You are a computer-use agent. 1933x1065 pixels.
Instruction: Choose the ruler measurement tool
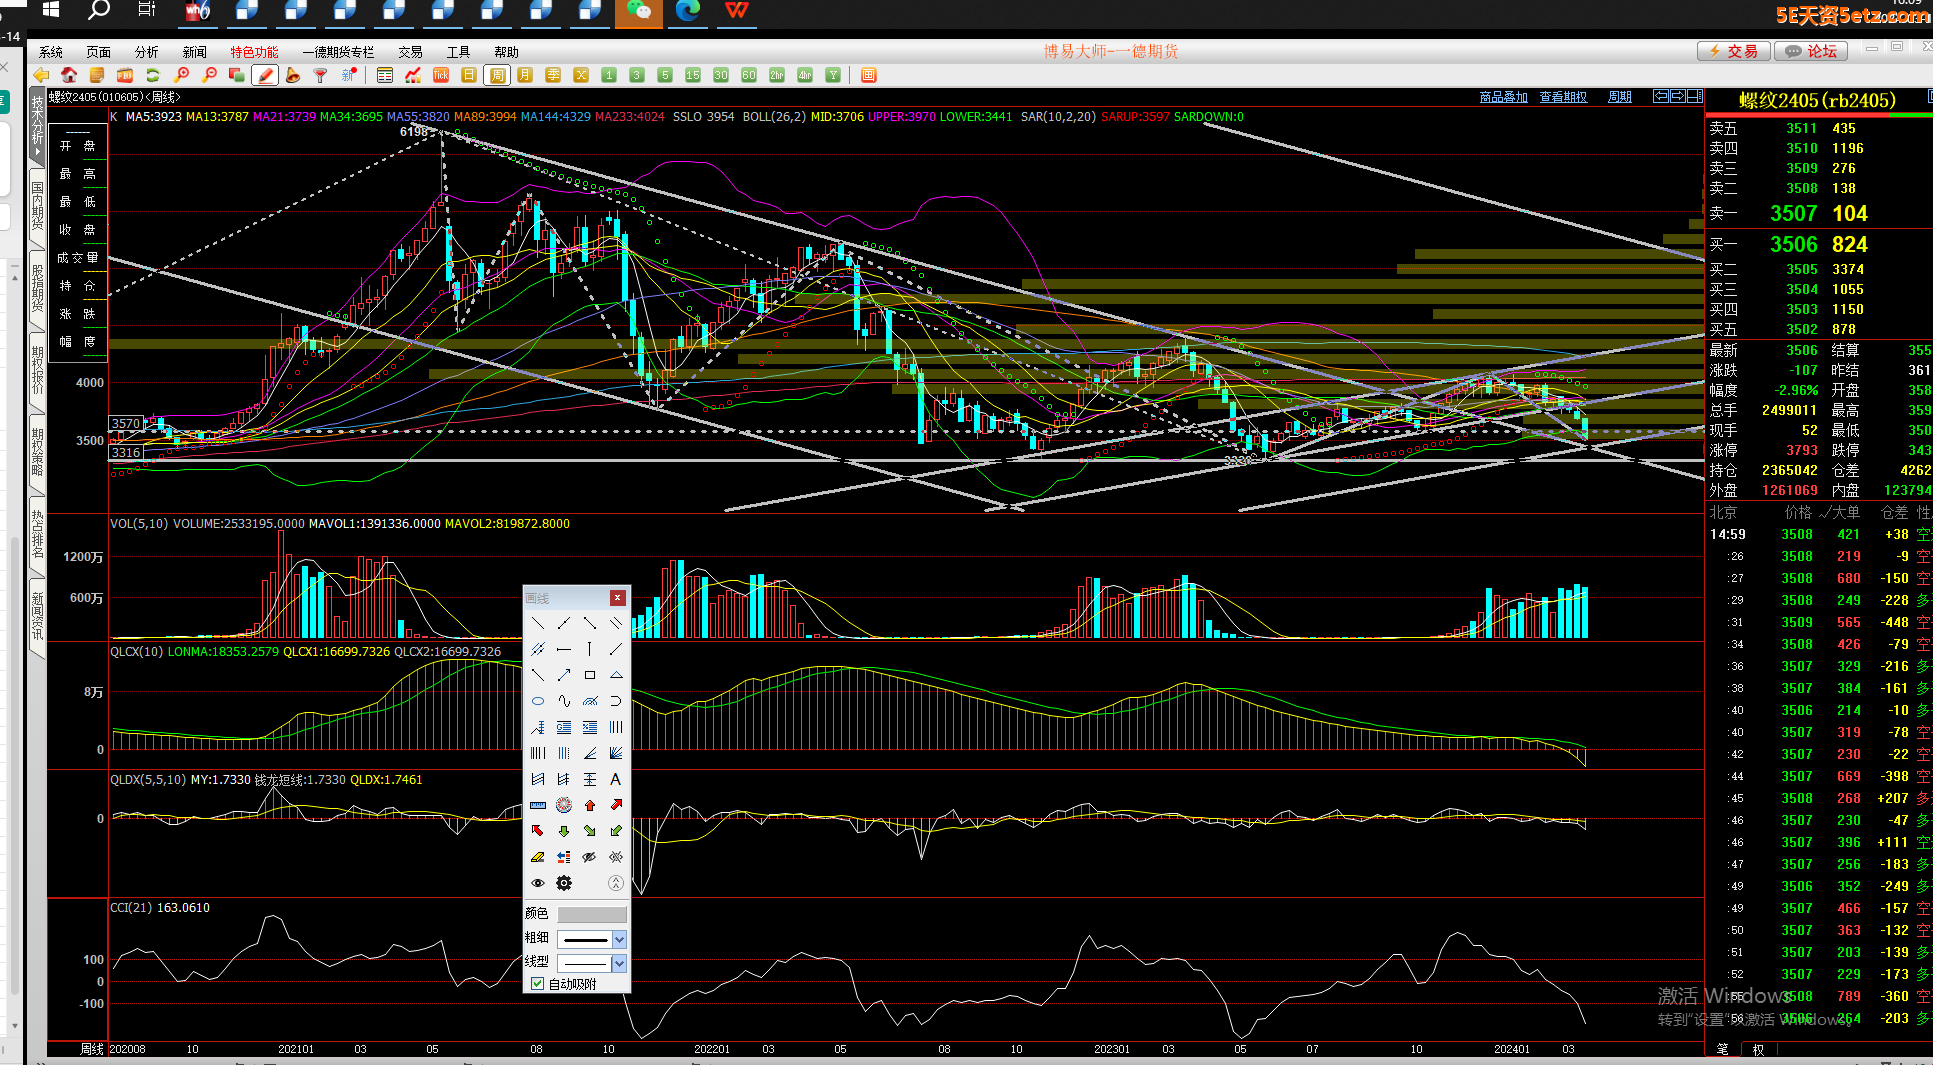click(538, 805)
